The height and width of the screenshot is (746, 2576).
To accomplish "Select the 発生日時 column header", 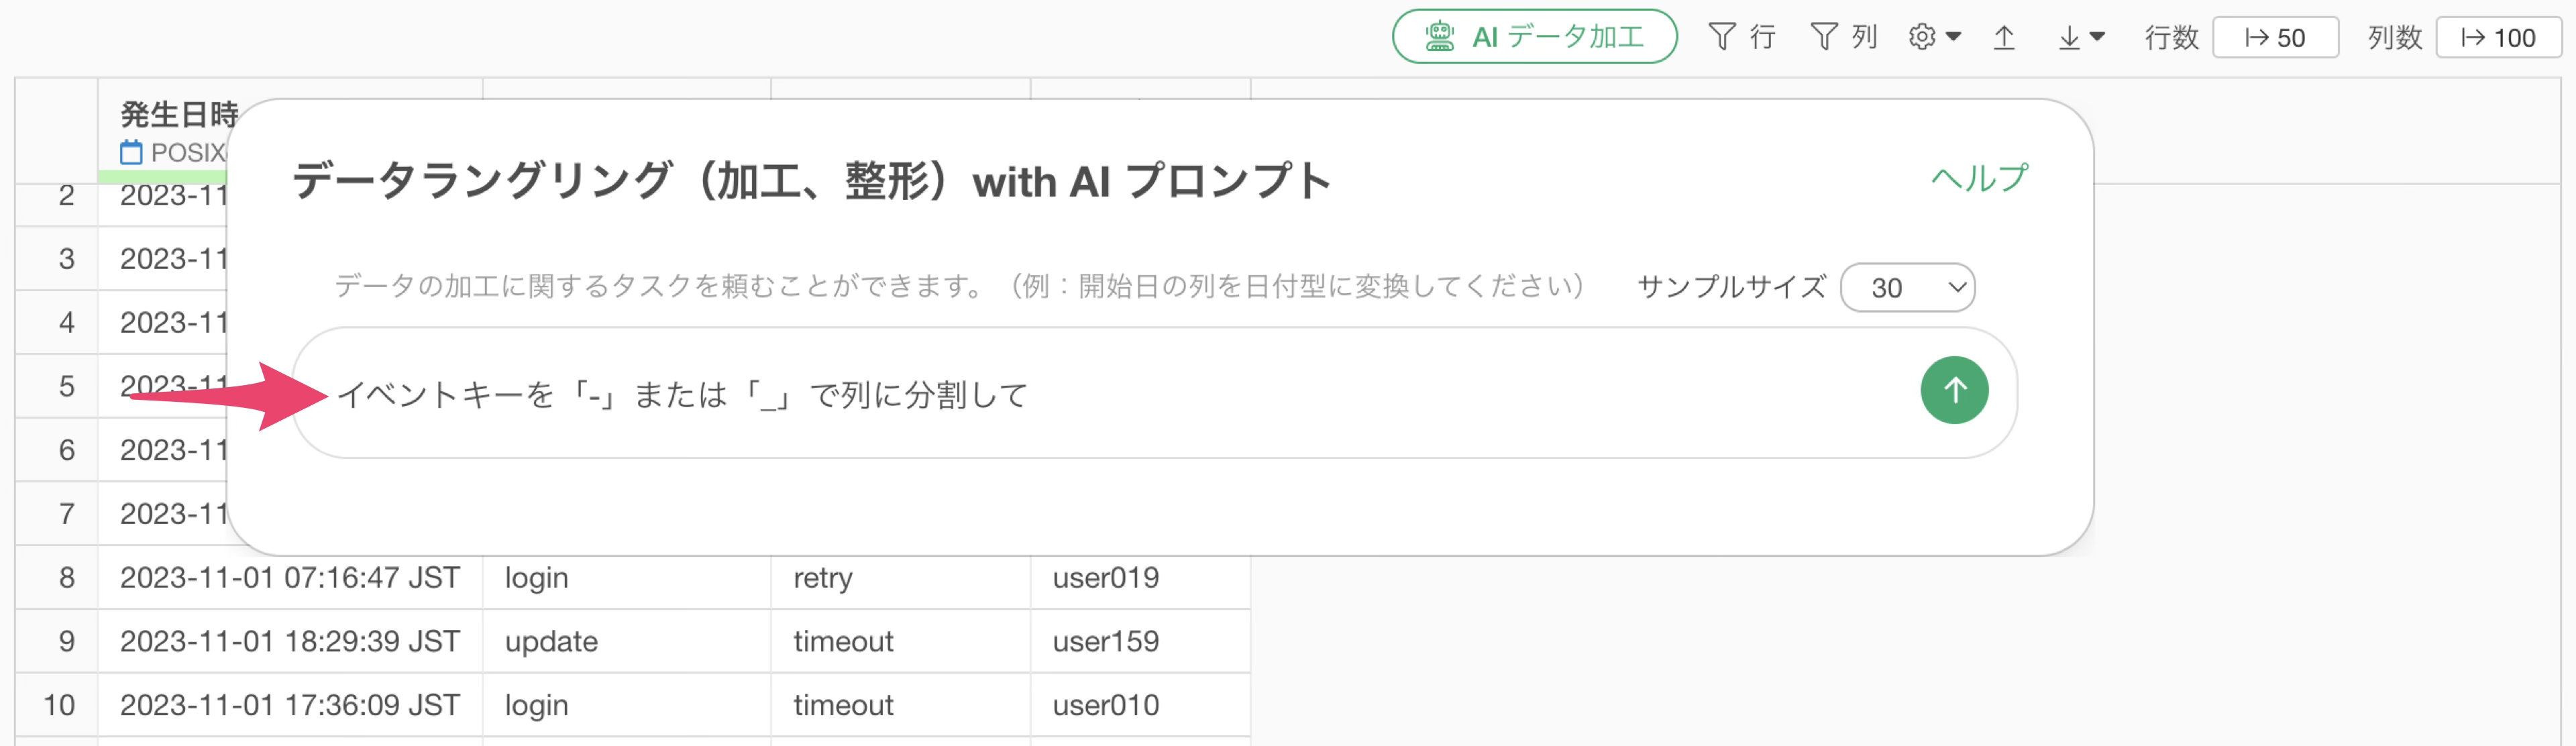I will [178, 115].
